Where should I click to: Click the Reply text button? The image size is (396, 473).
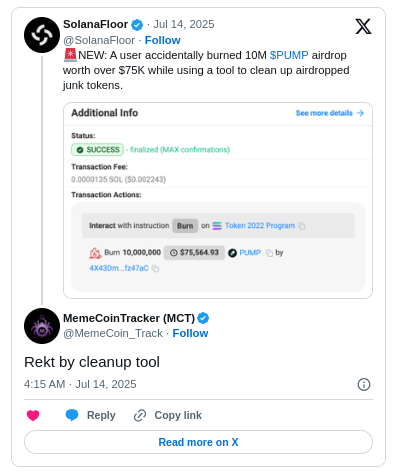coord(101,415)
